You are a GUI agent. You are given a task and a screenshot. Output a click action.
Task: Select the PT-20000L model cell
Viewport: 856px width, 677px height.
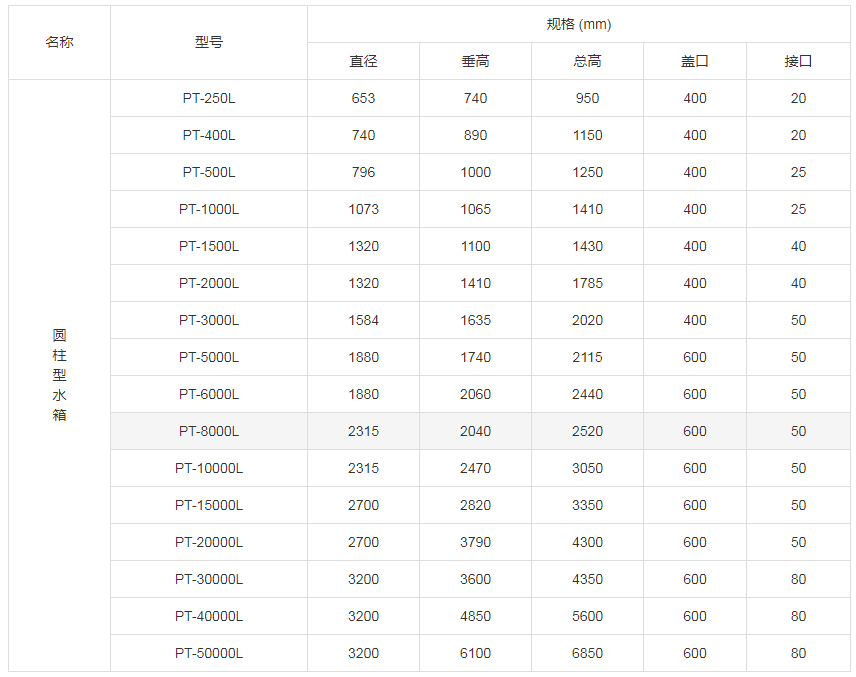(209, 542)
